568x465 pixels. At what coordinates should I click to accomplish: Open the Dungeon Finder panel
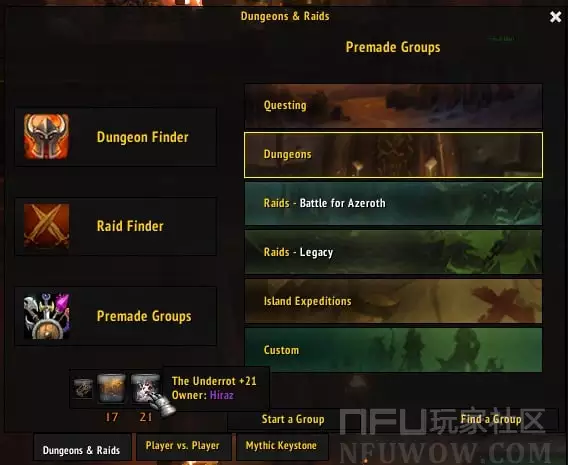[116, 137]
